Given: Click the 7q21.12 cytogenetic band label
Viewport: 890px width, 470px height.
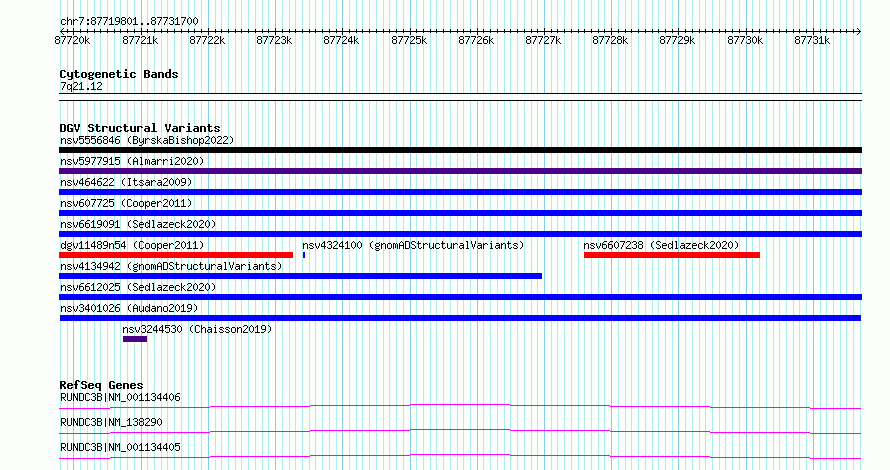Looking at the screenshot, I should coord(81,86).
